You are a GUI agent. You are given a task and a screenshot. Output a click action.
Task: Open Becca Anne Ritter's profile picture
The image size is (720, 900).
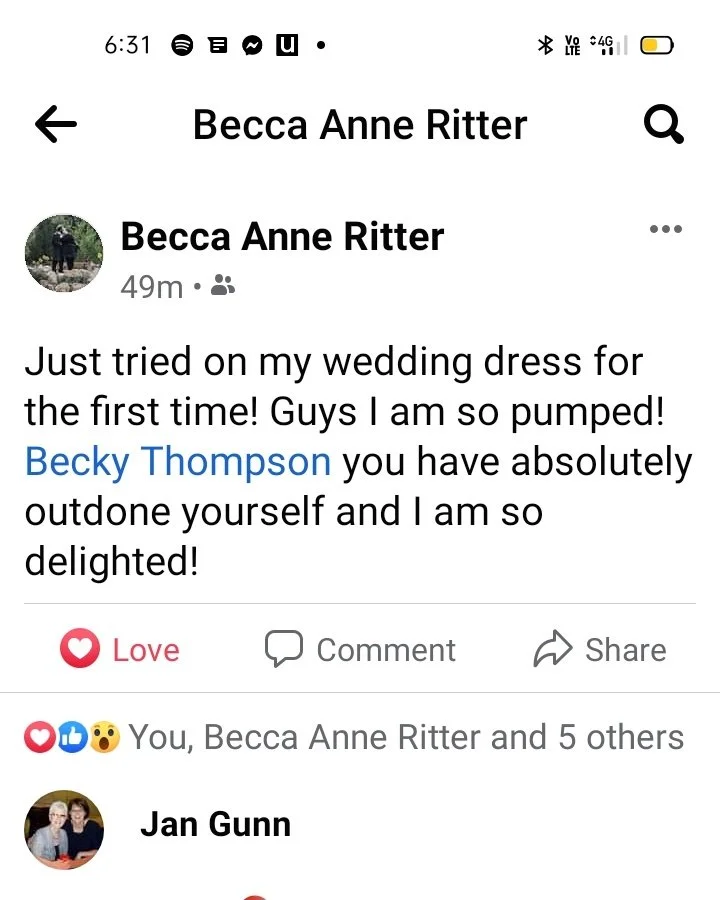point(64,253)
